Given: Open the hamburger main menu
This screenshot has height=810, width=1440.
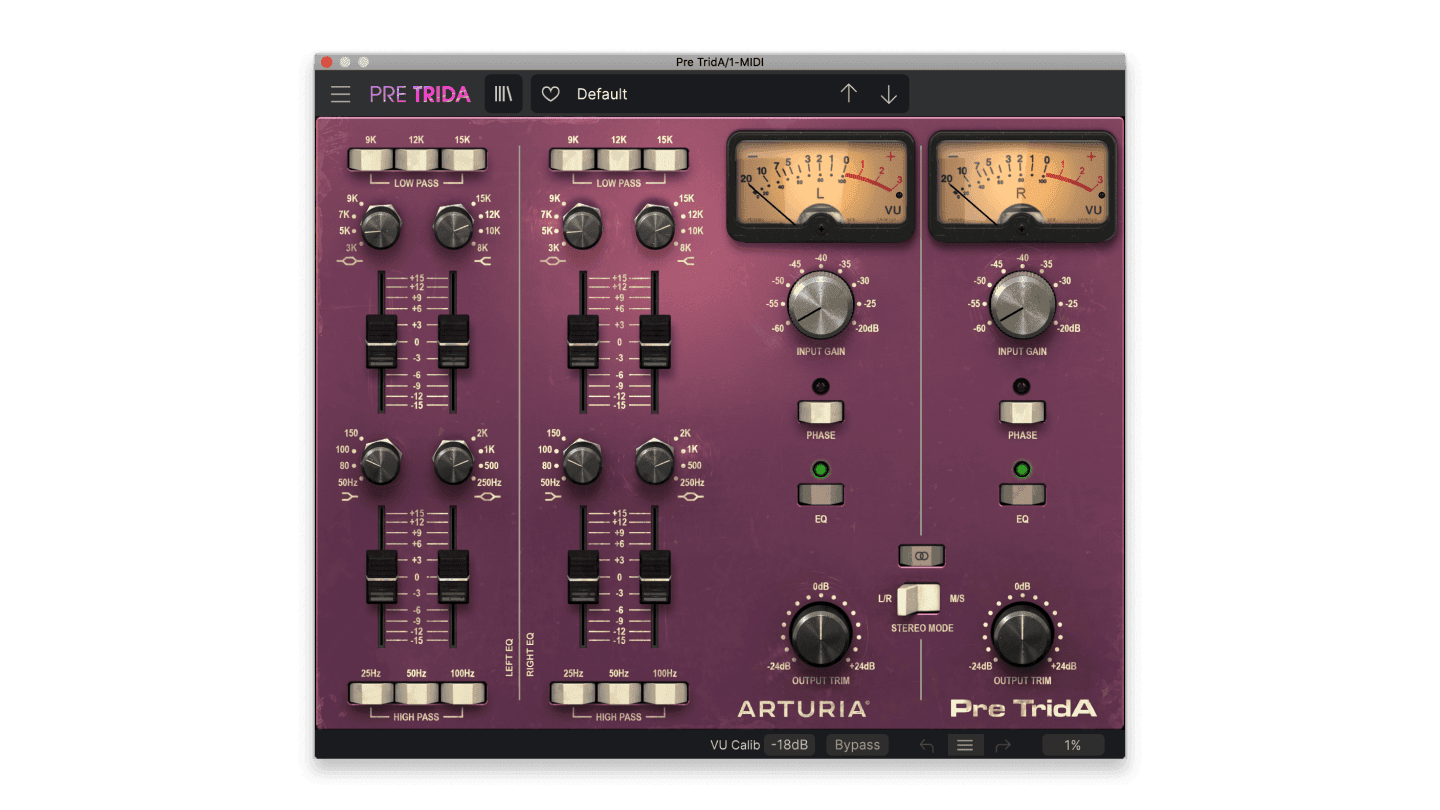Looking at the screenshot, I should tap(341, 94).
